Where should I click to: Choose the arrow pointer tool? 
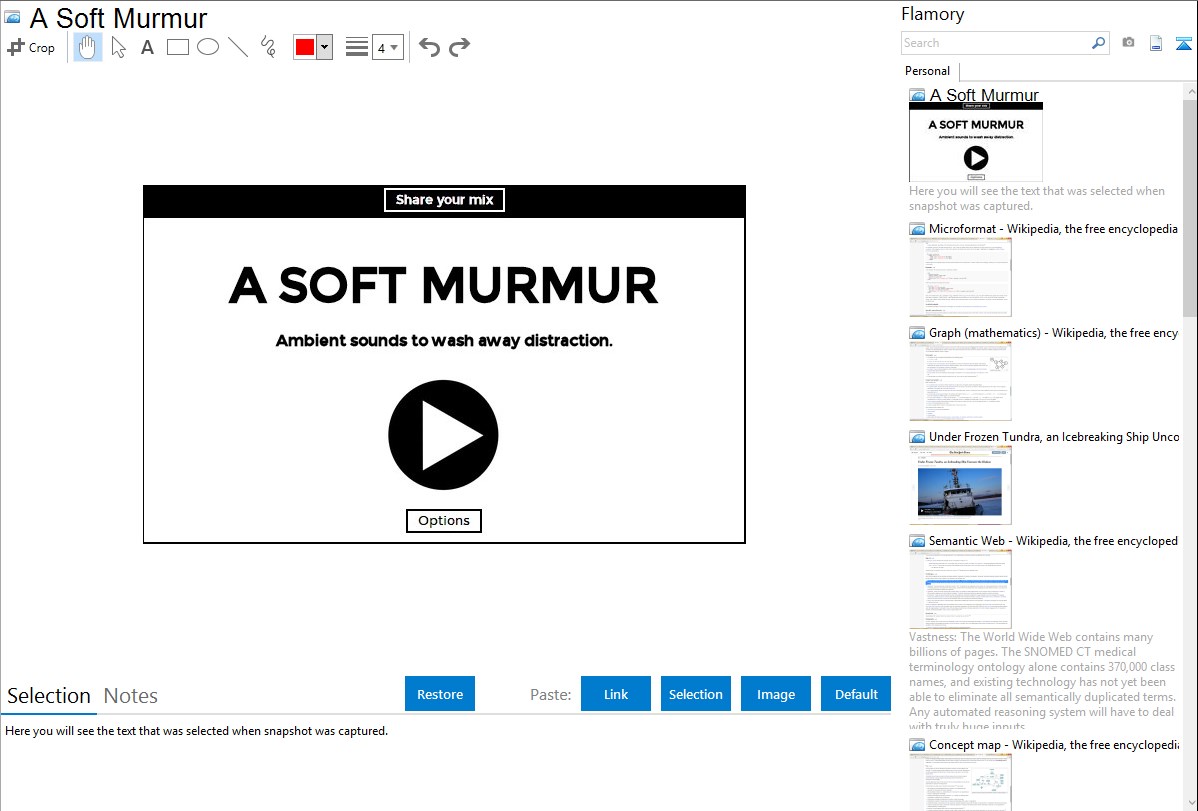(118, 47)
